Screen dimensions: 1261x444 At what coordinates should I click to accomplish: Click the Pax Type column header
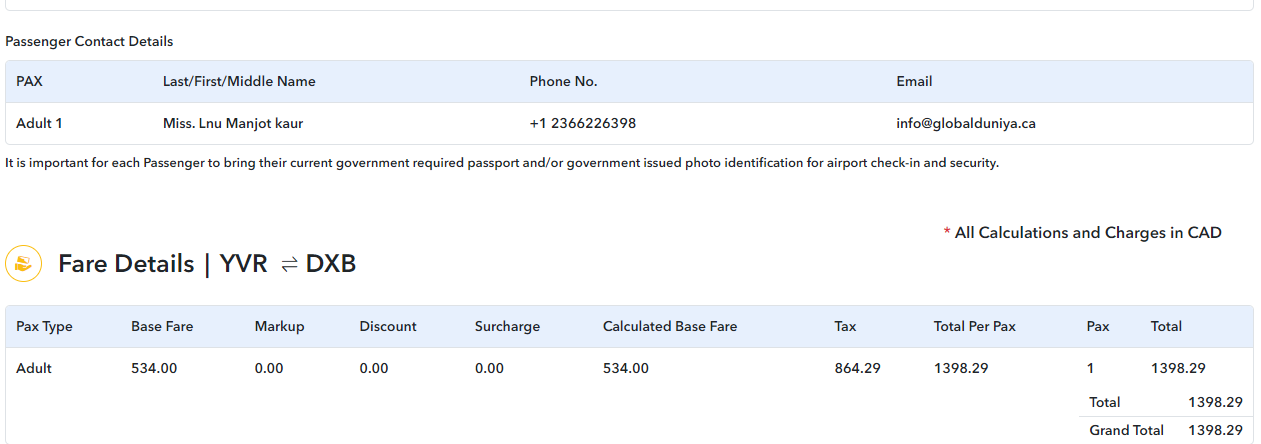coord(44,326)
